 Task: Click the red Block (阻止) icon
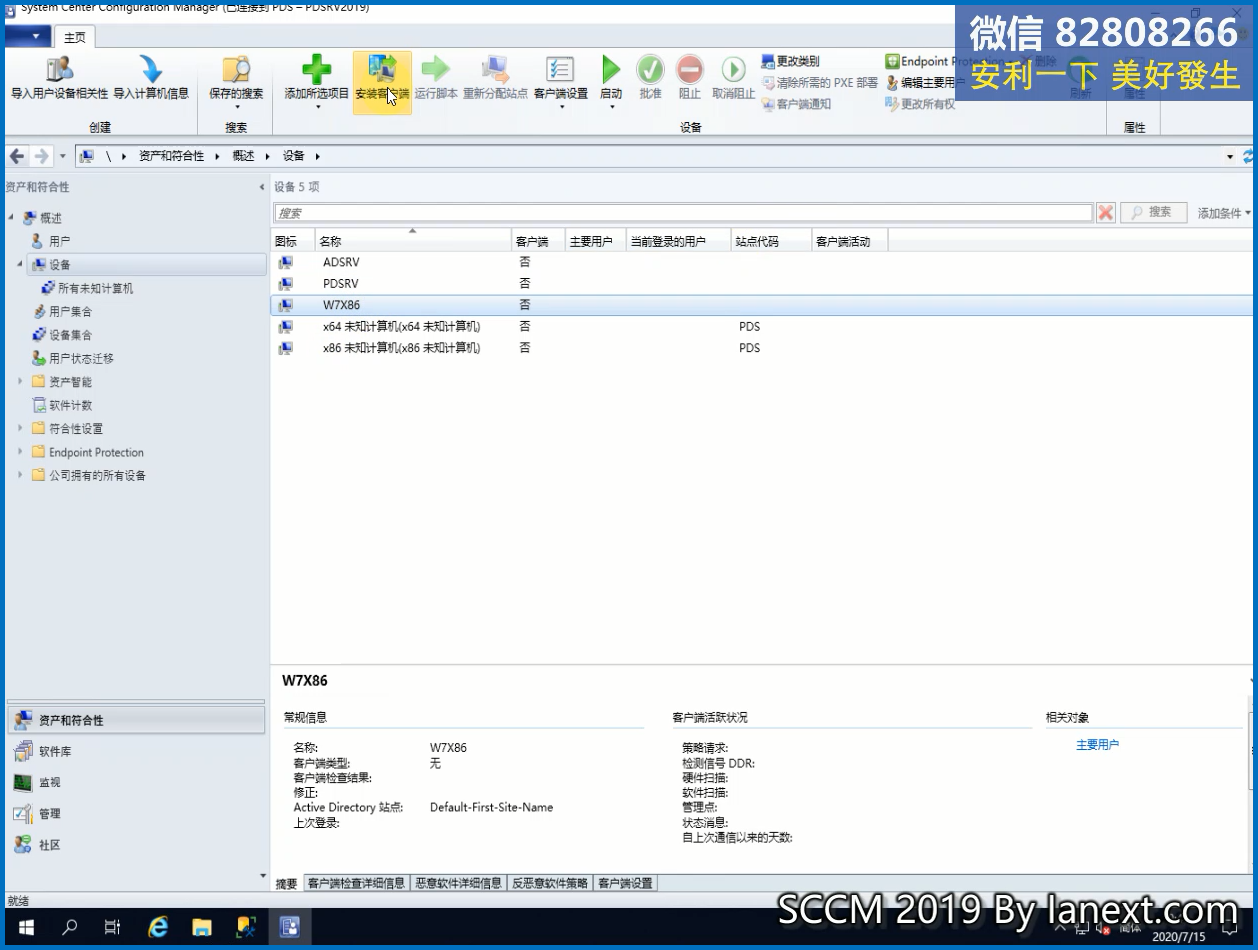pos(690,70)
